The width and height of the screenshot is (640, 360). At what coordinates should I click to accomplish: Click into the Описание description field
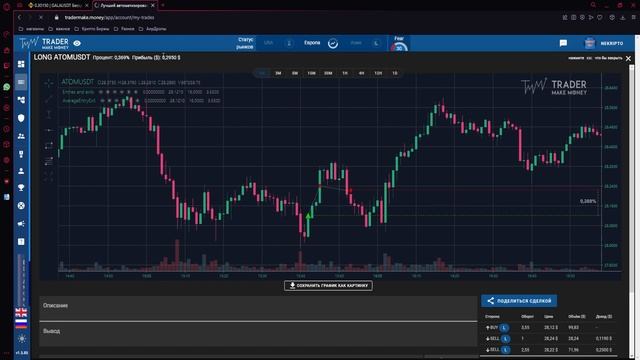(x=258, y=308)
